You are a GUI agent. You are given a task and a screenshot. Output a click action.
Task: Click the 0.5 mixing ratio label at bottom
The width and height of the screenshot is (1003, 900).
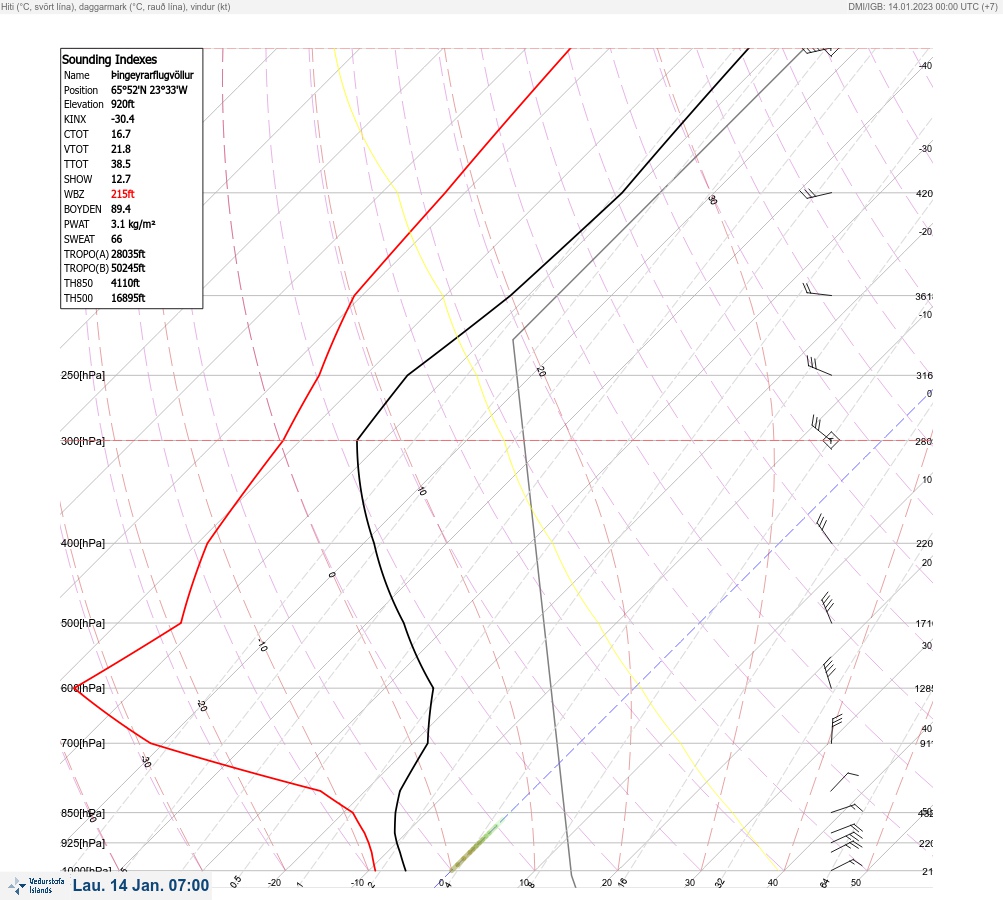[x=235, y=881]
